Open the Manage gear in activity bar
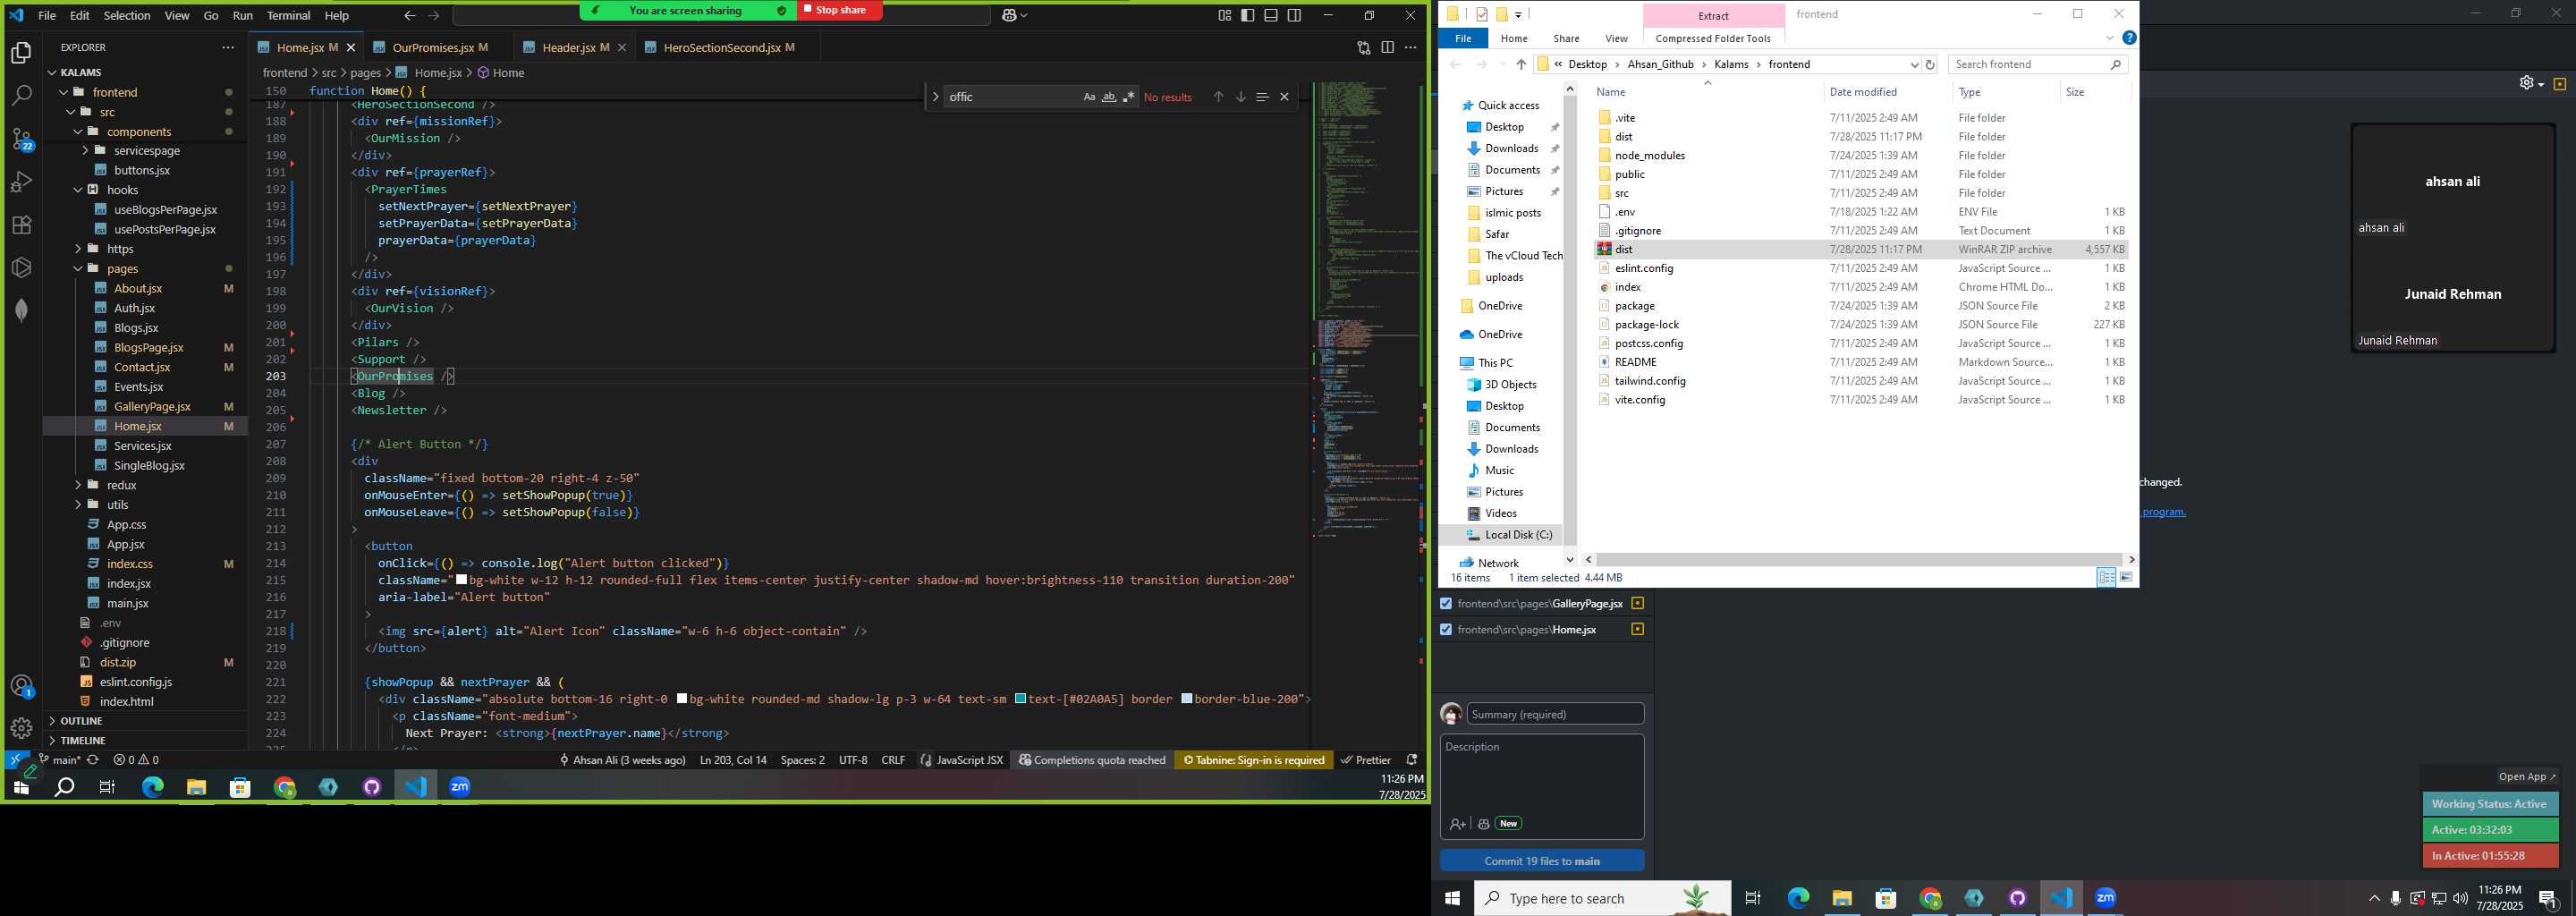2576x916 pixels. (21, 728)
